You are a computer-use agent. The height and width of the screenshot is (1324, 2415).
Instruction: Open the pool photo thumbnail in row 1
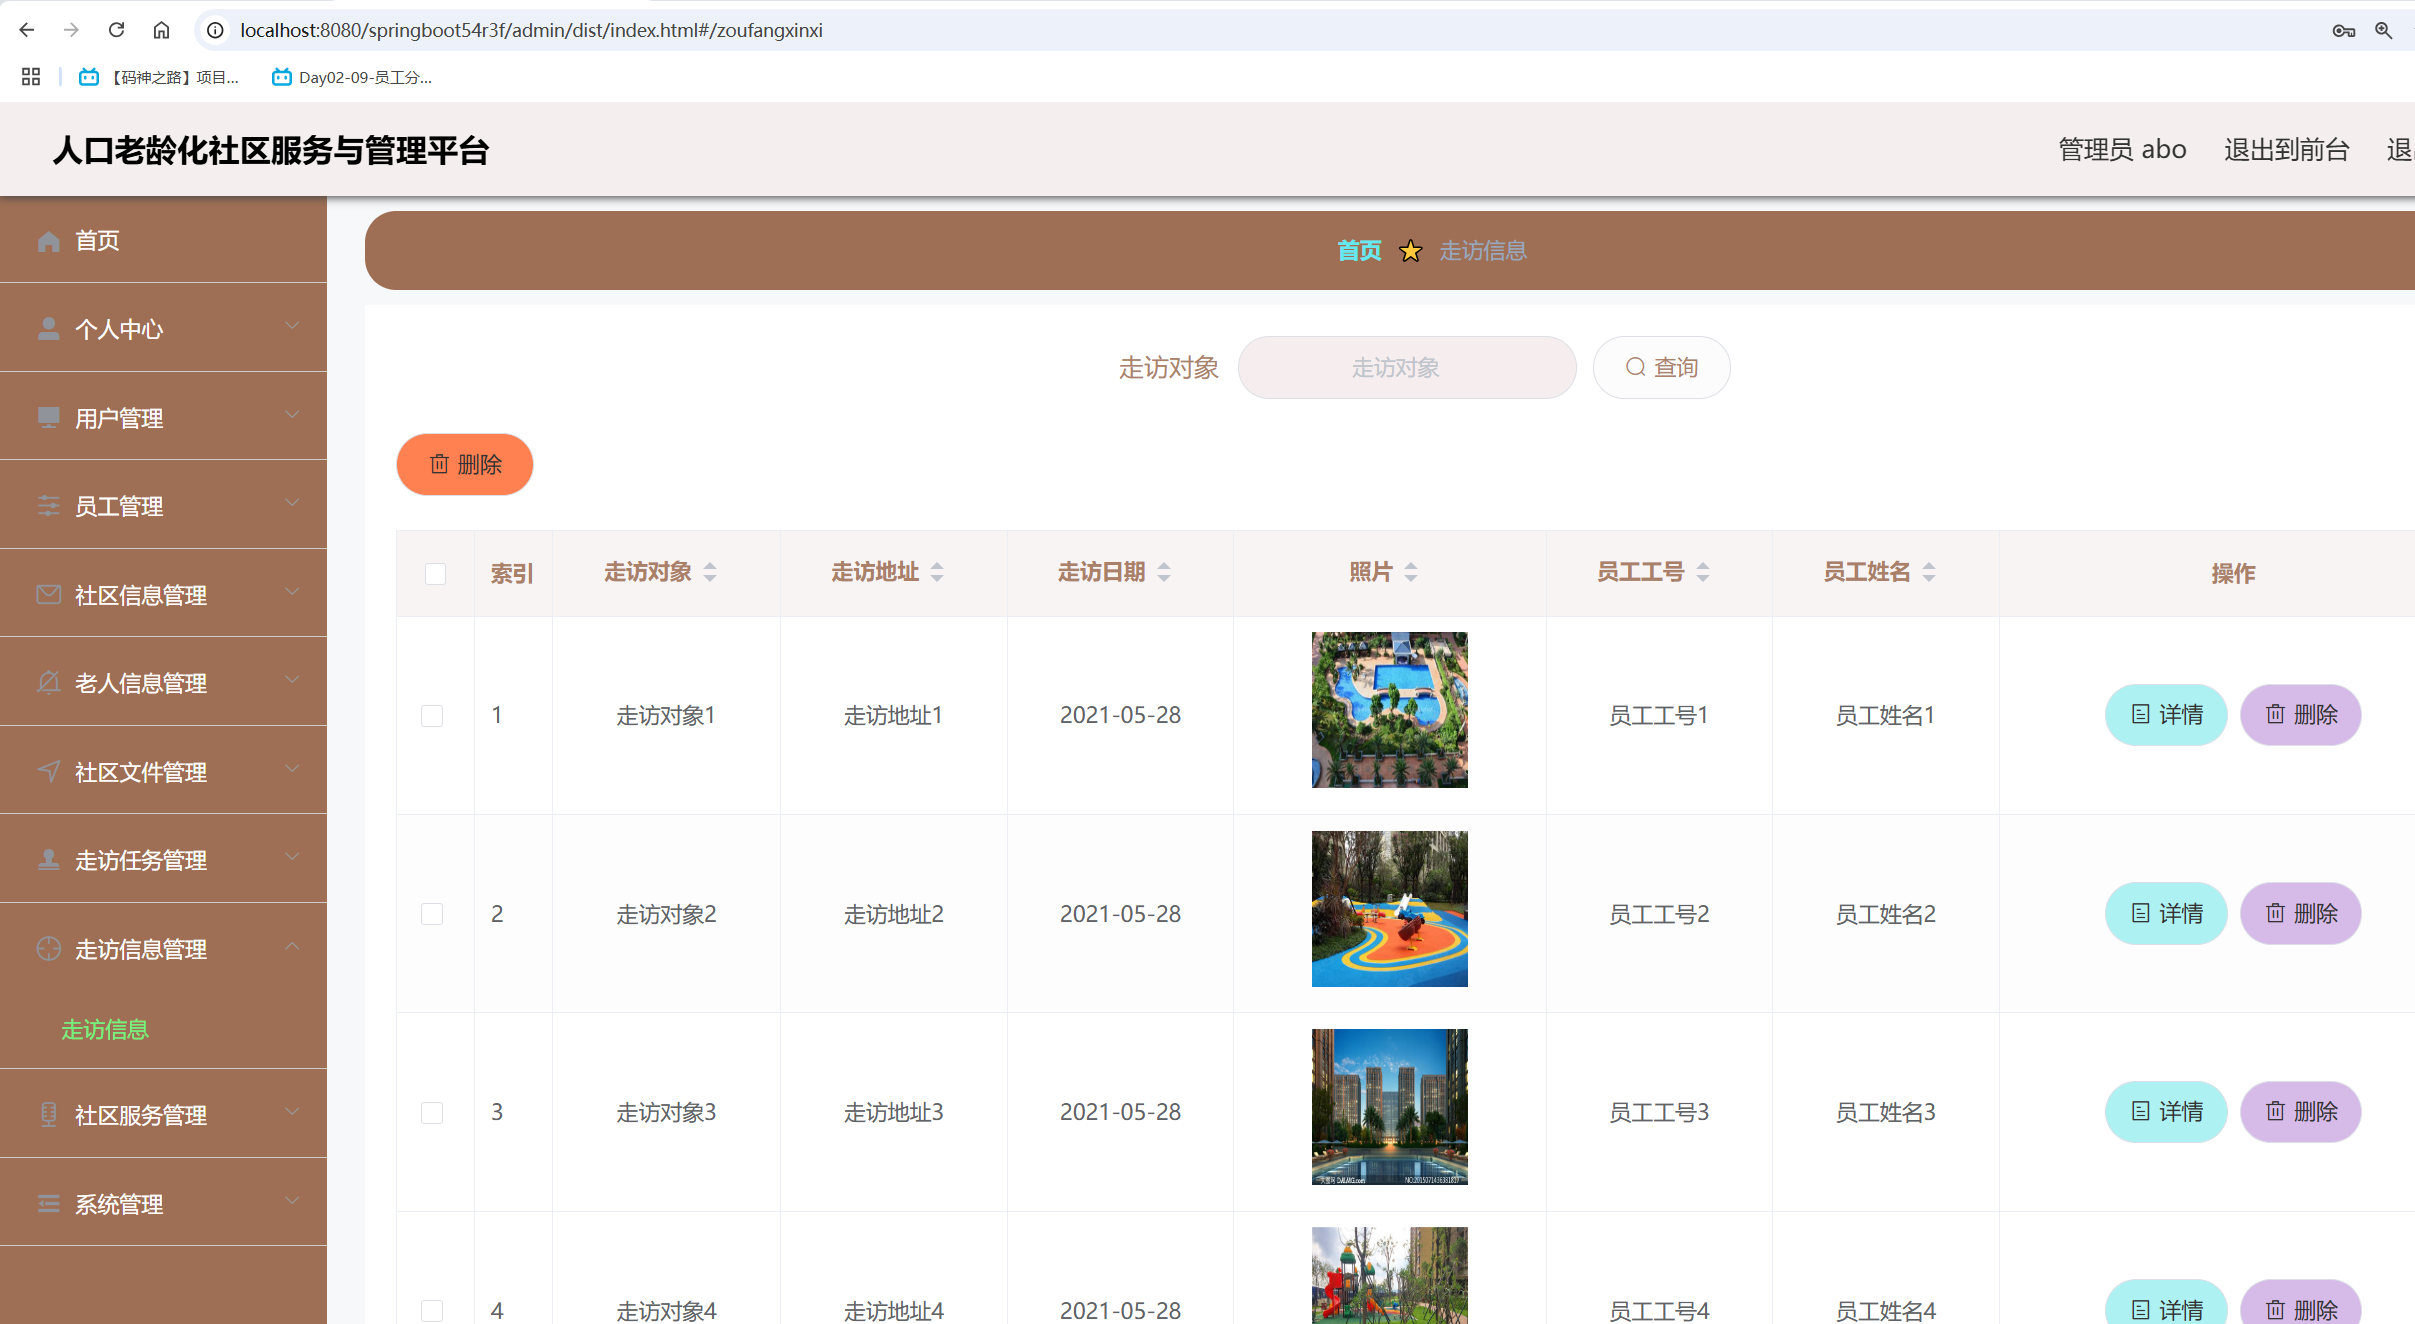tap(1389, 710)
